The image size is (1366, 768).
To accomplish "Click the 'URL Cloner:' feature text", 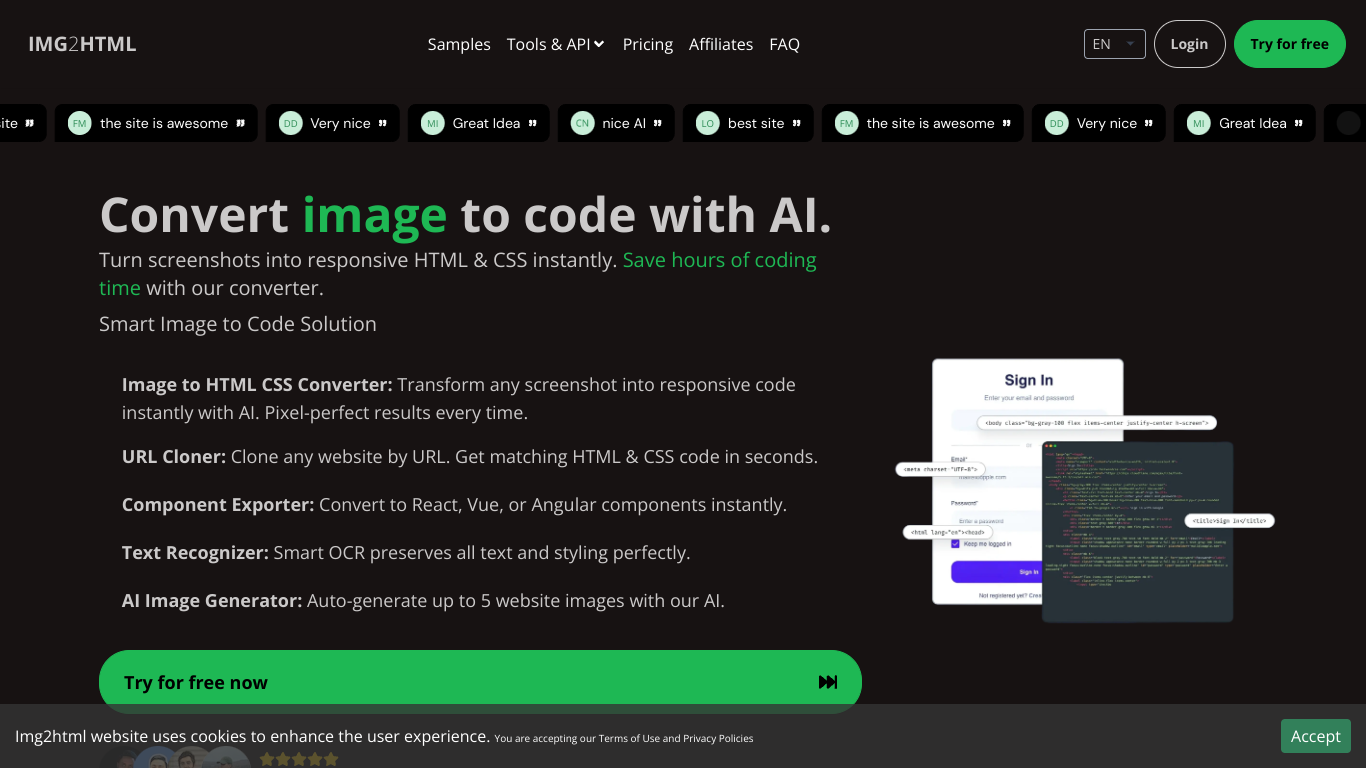I will 174,456.
